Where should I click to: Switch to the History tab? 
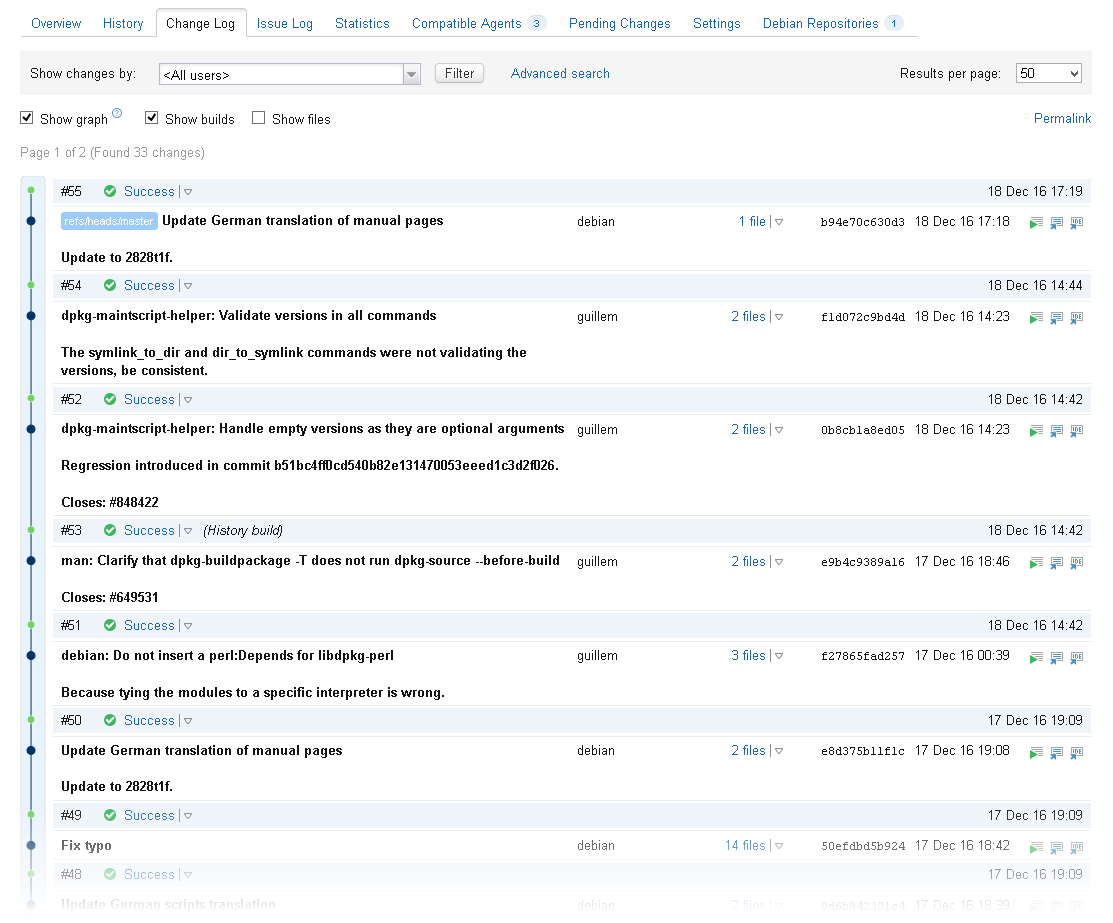tap(123, 23)
